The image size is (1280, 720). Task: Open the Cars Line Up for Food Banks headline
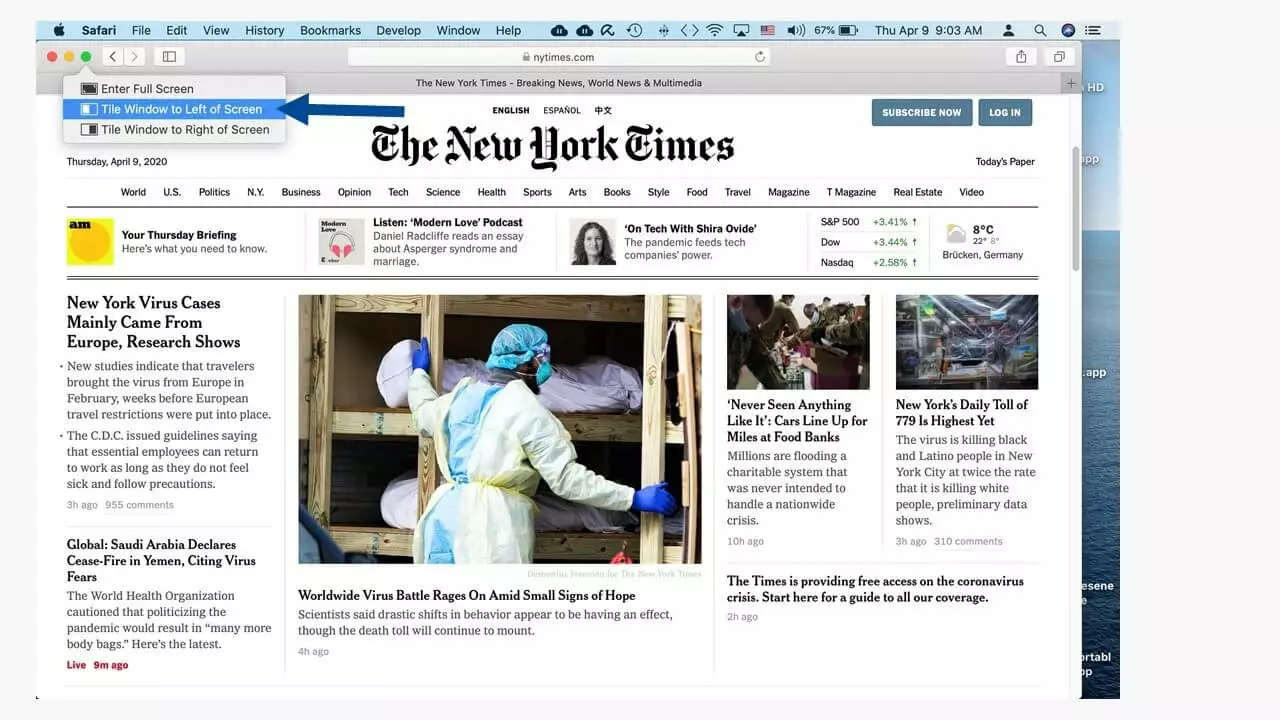point(797,420)
